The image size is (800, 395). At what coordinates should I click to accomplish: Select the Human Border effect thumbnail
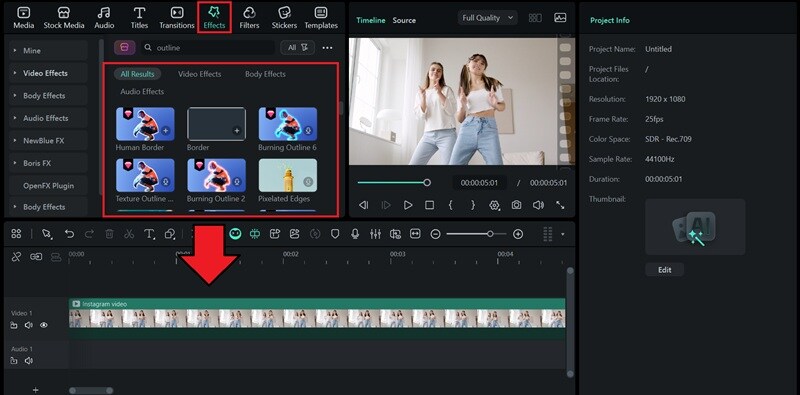coord(145,124)
